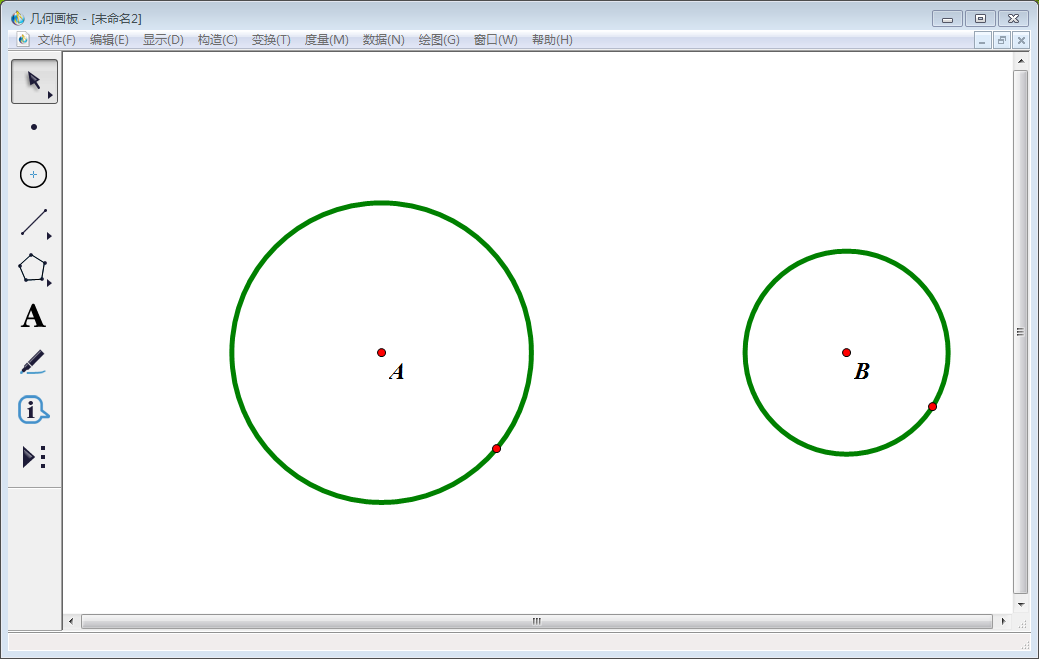Open the 显示(D) menu

tap(163, 40)
